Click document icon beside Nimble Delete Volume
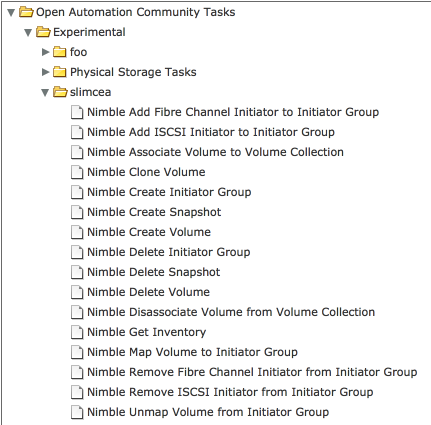 coord(77,292)
